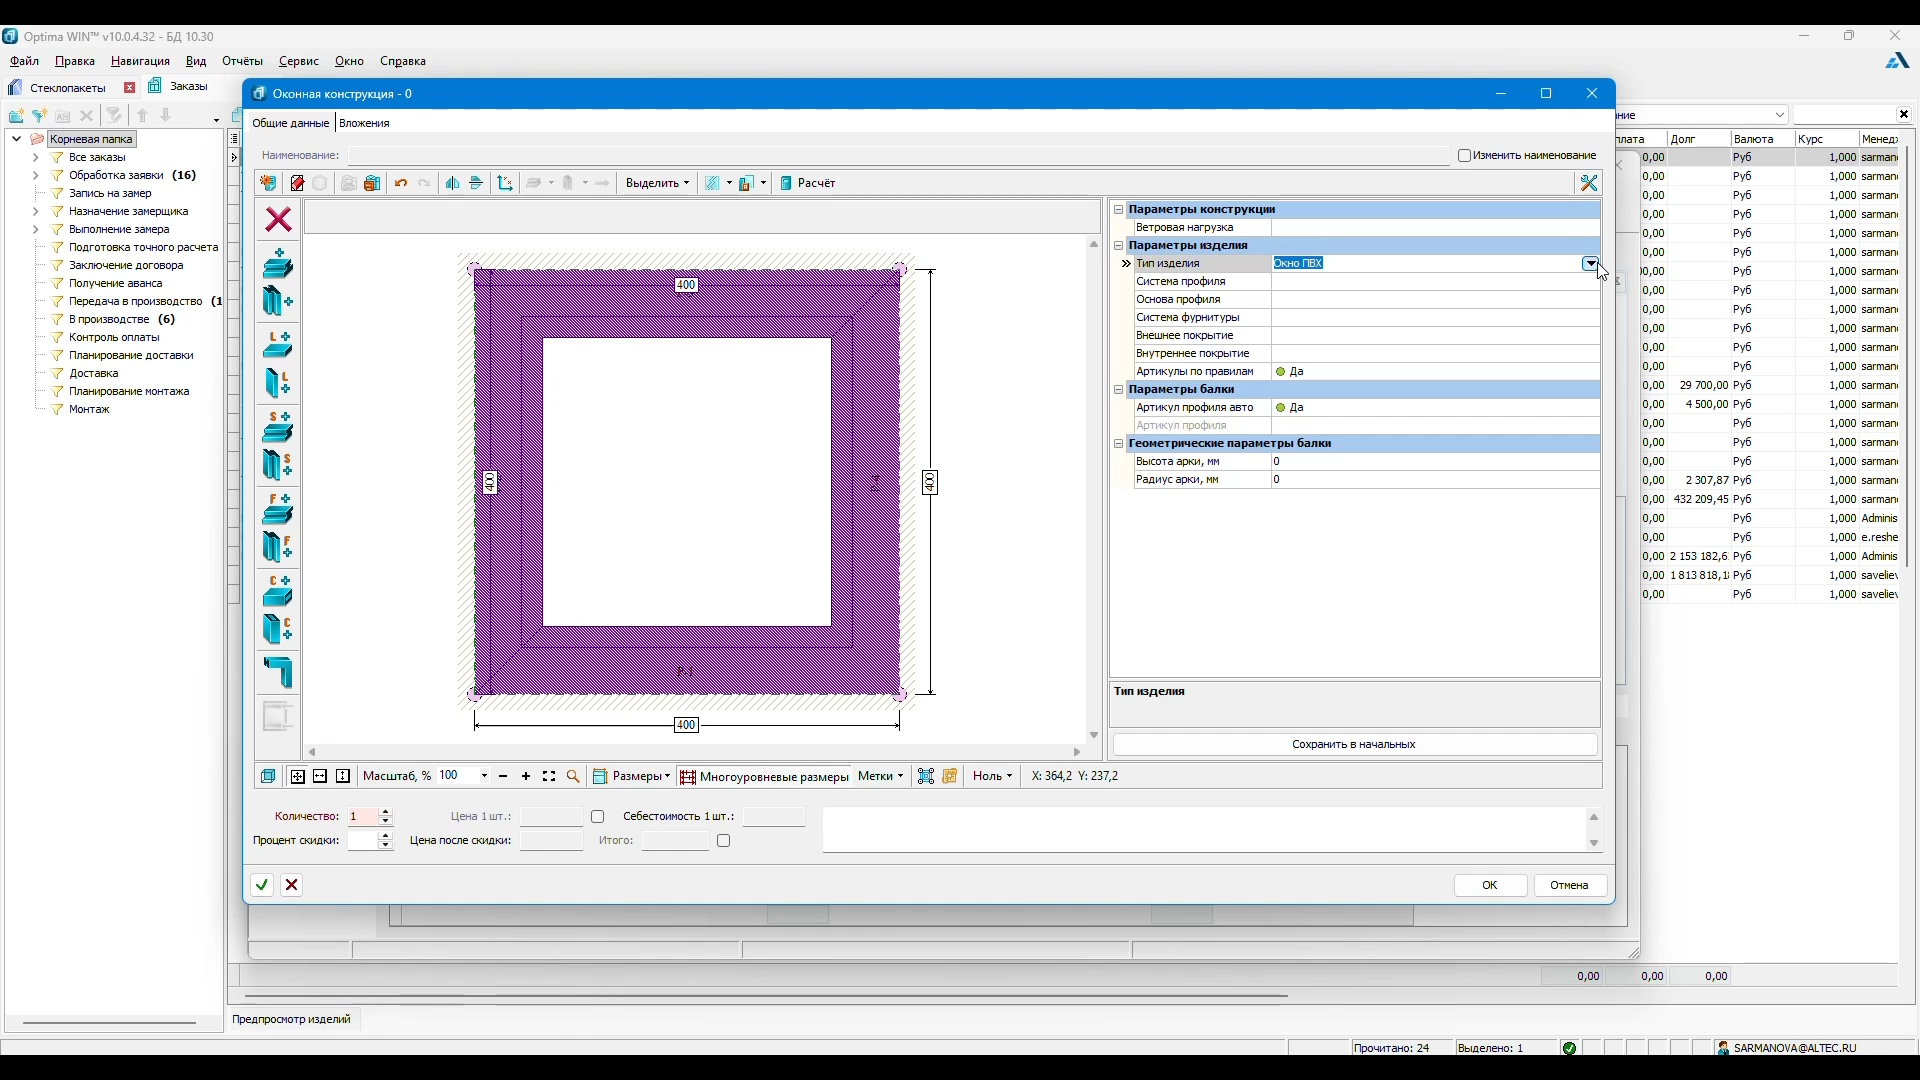Open the 'Сервис' menu
The image size is (1920, 1080).
click(x=299, y=62)
